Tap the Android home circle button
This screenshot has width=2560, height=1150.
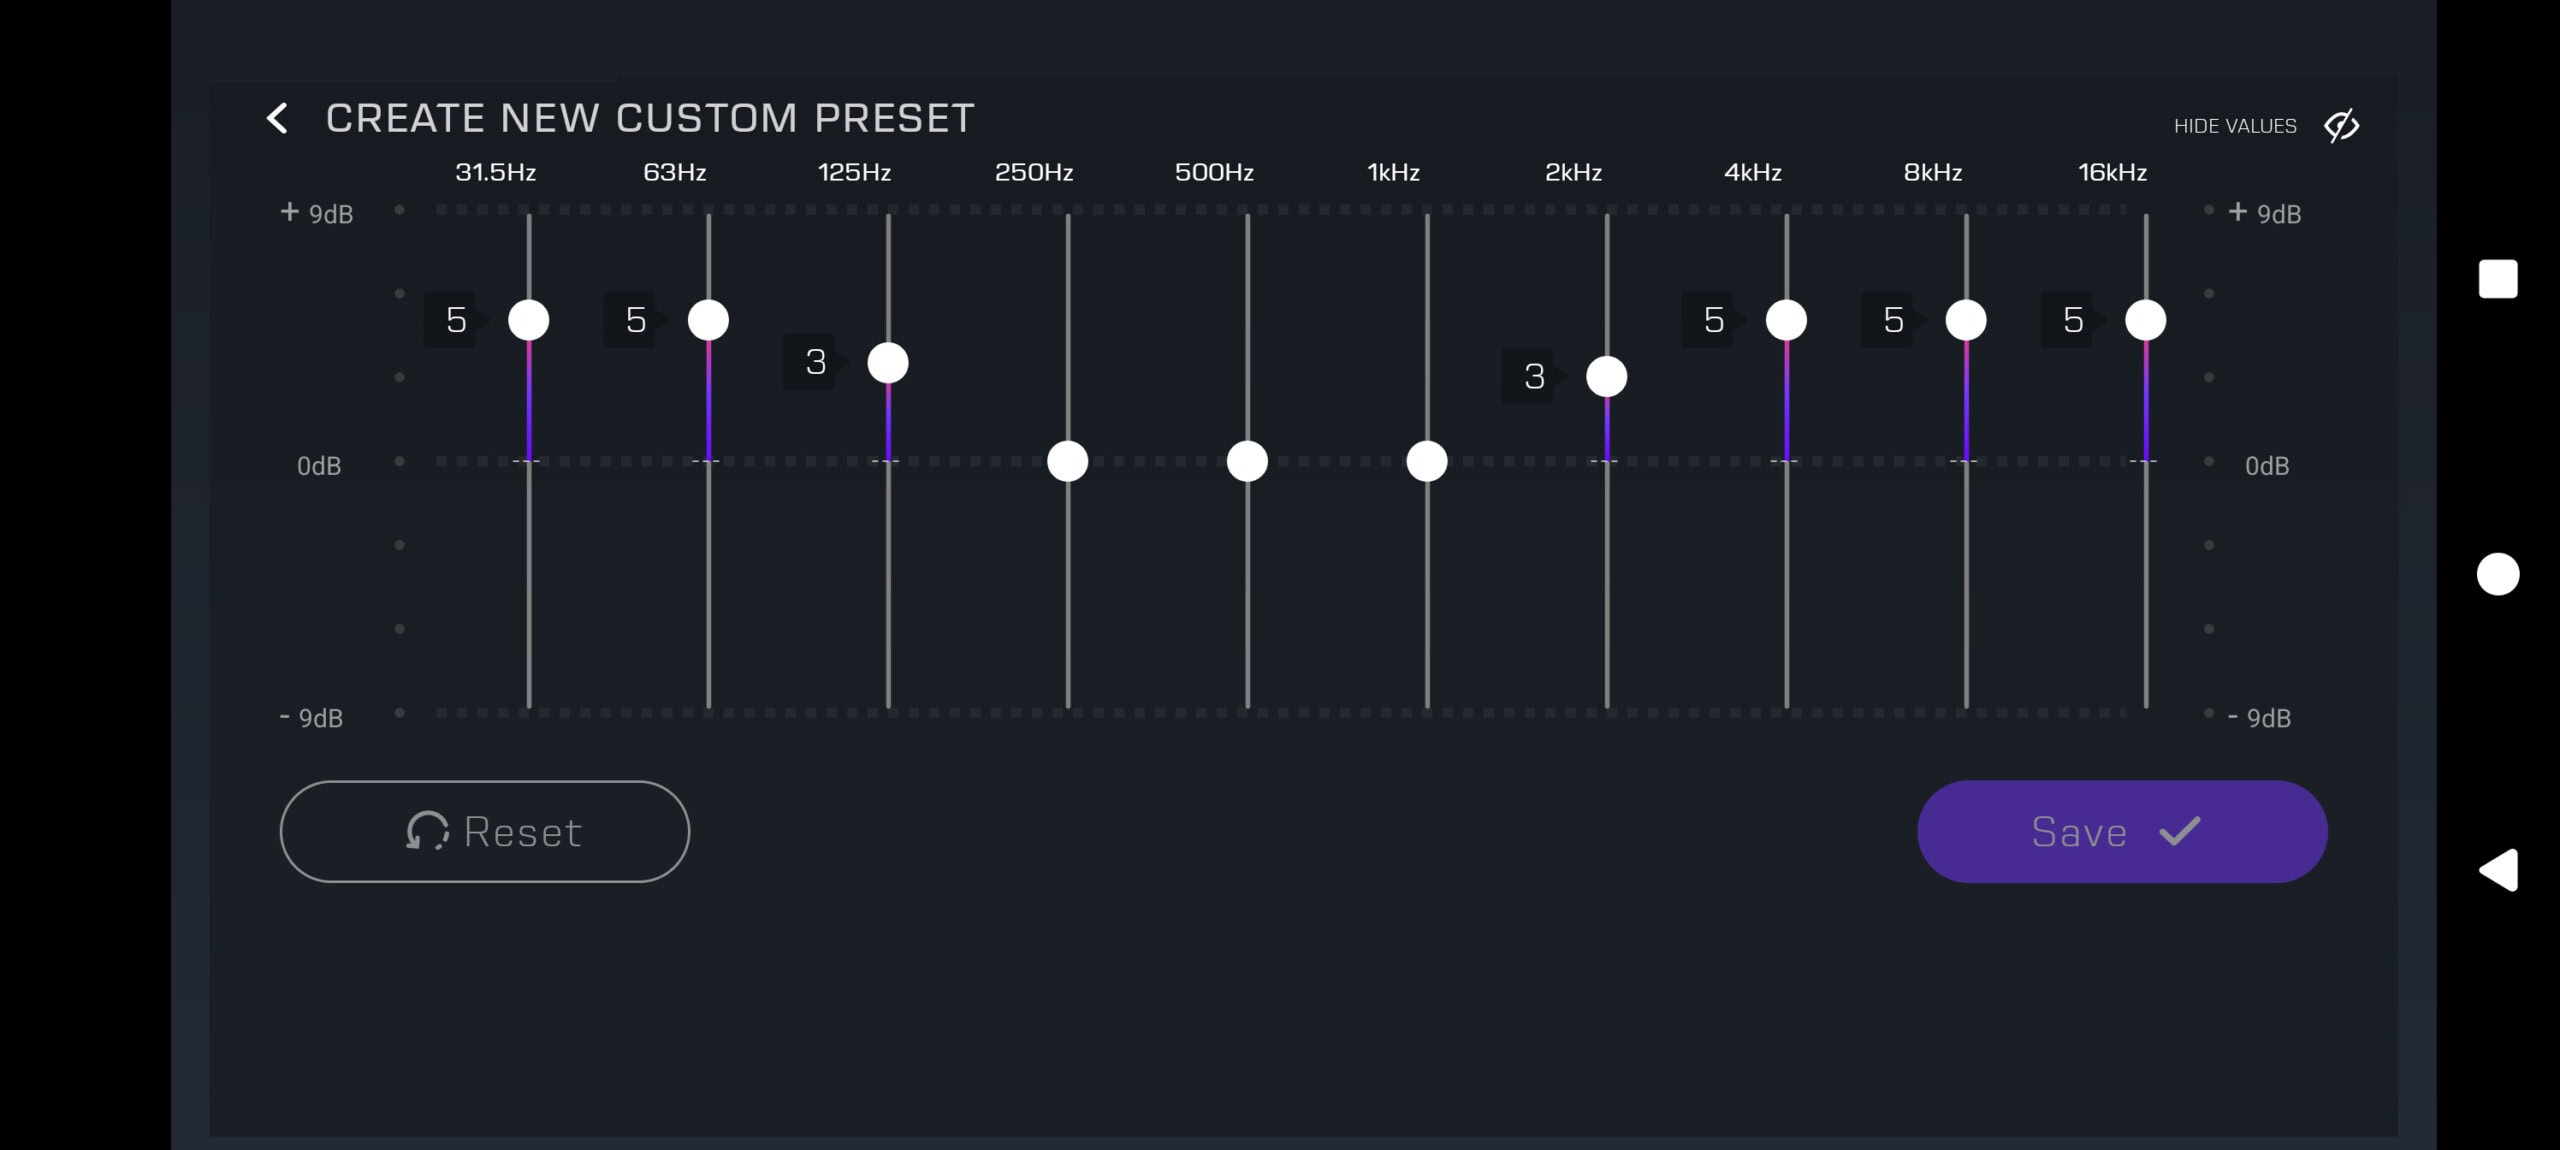click(x=2497, y=574)
